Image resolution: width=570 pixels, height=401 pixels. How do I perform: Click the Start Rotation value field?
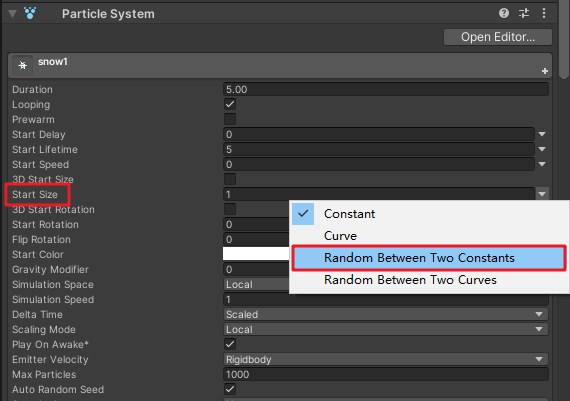256,224
